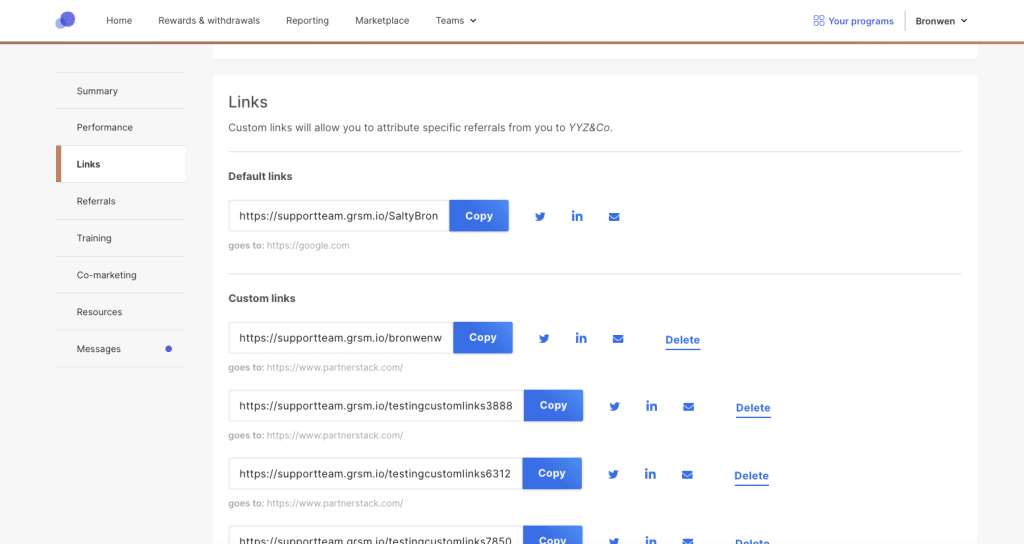The image size is (1024, 544).
Task: Go to Rewards & withdrawals
Action: pos(209,20)
